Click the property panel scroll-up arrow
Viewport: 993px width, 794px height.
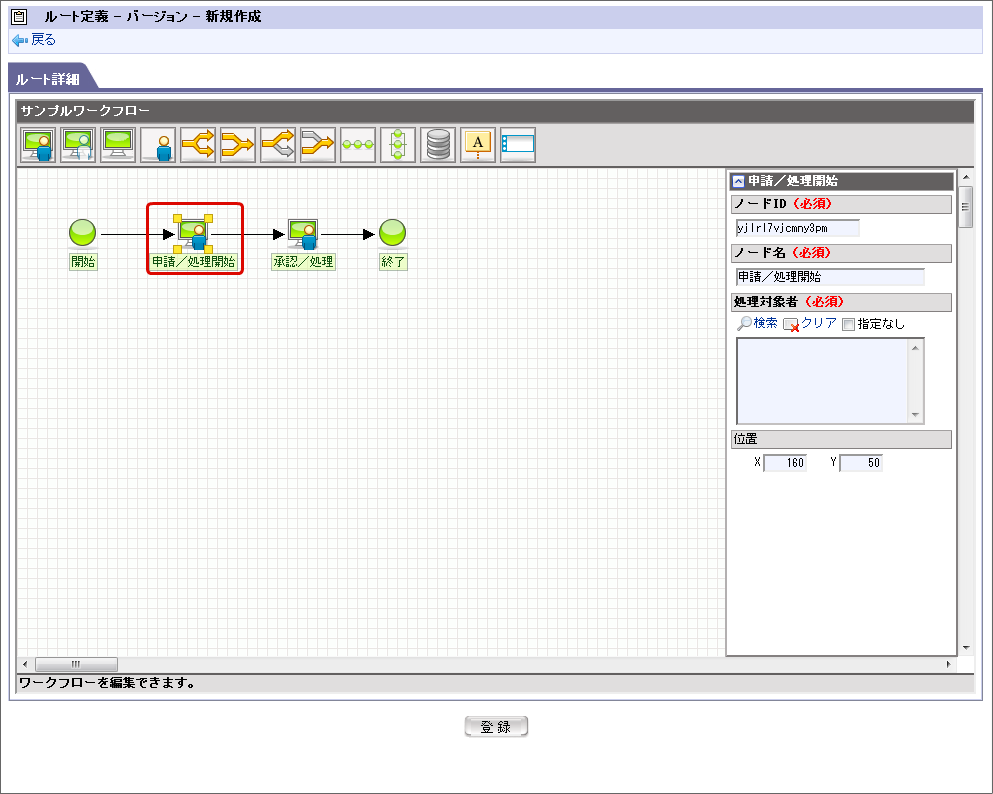click(x=966, y=177)
